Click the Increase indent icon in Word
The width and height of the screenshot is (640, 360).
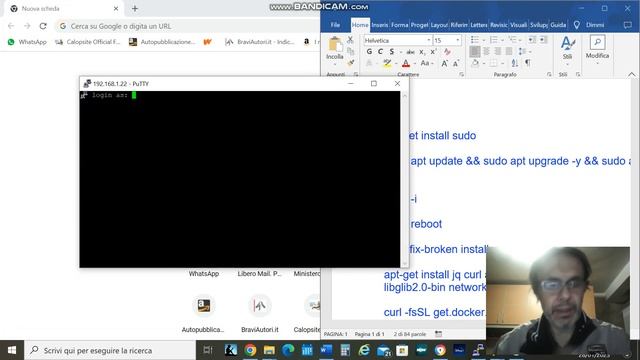coord(543,40)
